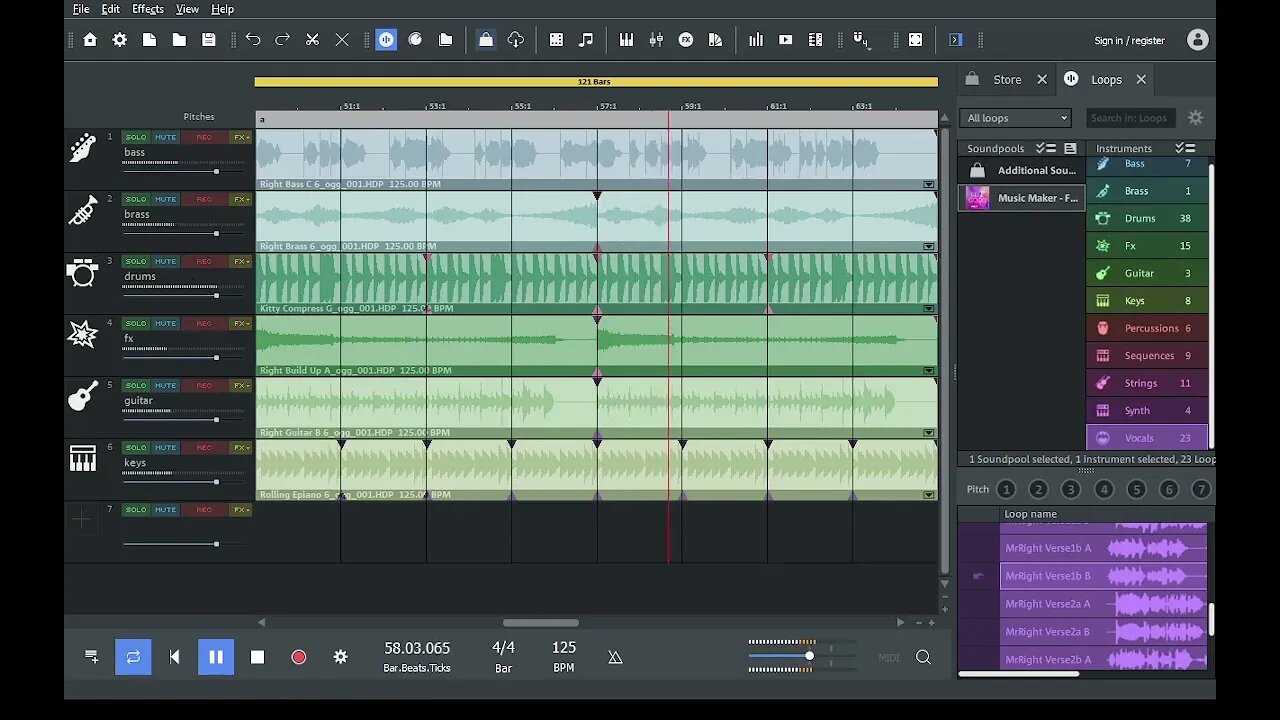Viewport: 1280px width, 720px height.
Task: Expand the Kitty Compress G clip menu arrow
Action: point(929,308)
